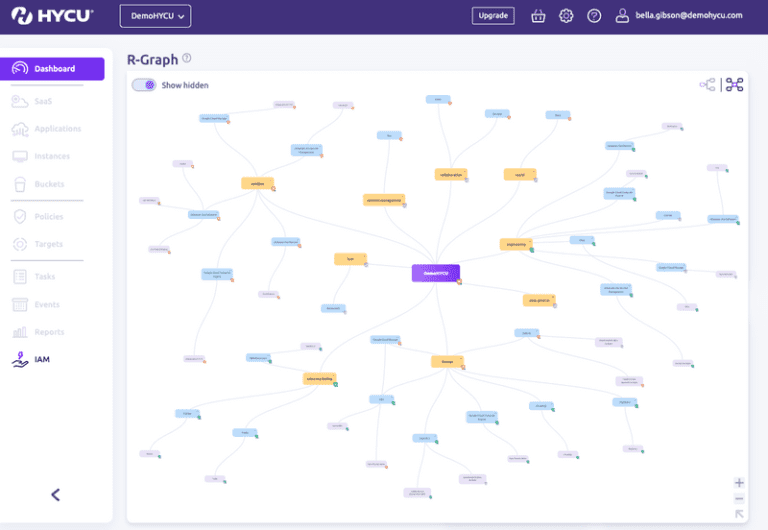Viewport: 768px width, 530px height.
Task: Open settings via the gear icon
Action: point(566,16)
